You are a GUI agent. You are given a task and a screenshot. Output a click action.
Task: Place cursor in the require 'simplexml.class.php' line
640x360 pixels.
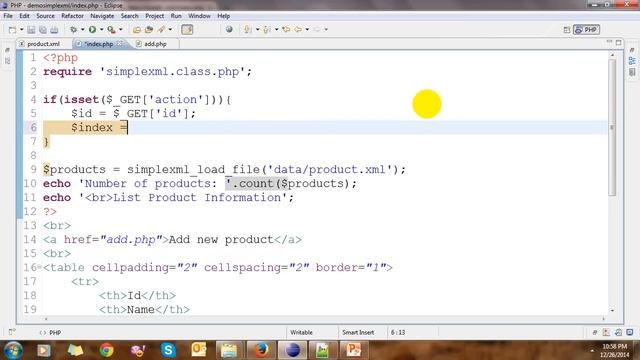point(147,72)
